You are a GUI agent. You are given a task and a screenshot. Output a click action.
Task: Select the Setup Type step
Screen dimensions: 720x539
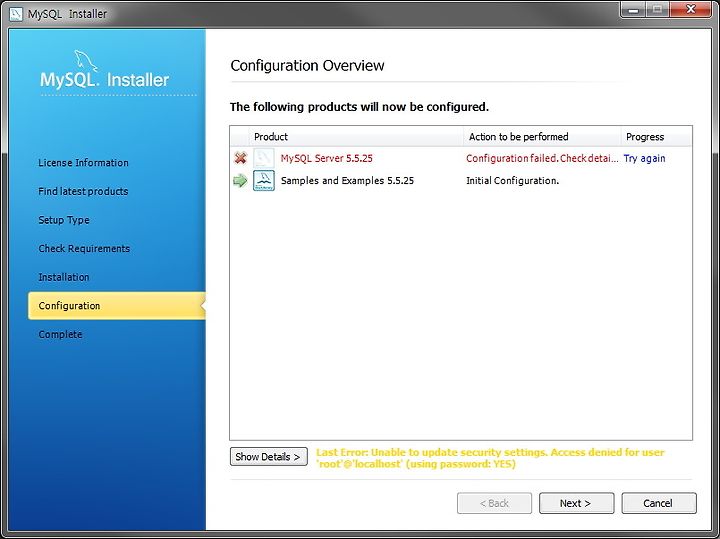64,220
